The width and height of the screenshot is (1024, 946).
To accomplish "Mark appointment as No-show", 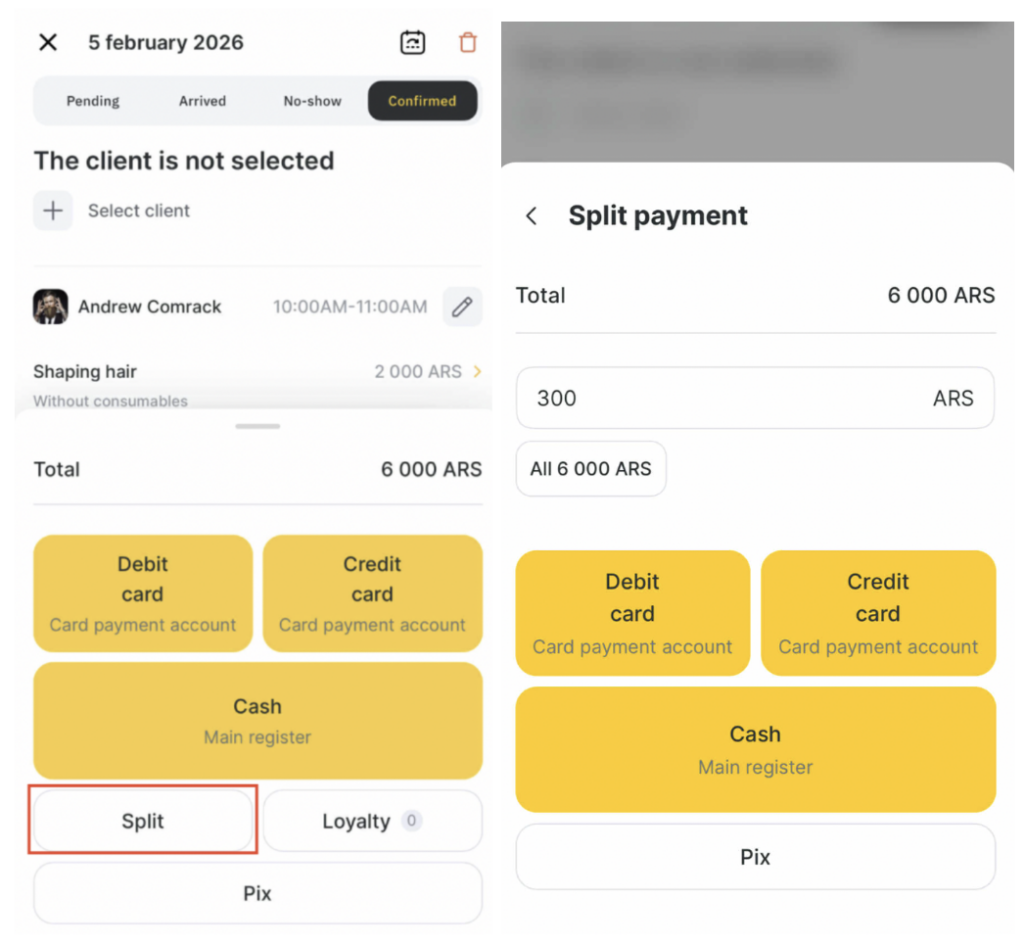I will point(312,101).
